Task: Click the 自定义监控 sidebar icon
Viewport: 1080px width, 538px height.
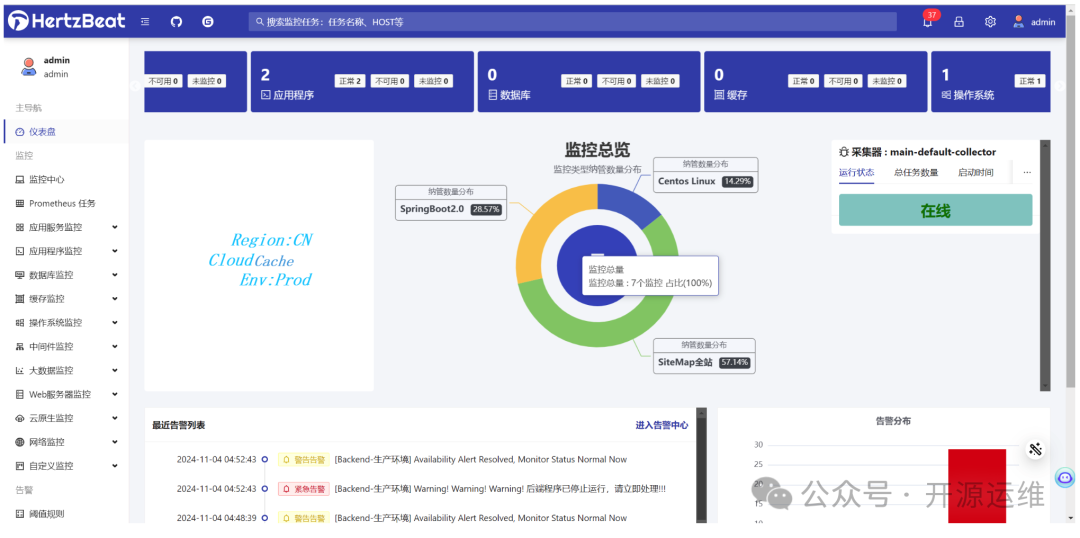Action: click(x=20, y=466)
